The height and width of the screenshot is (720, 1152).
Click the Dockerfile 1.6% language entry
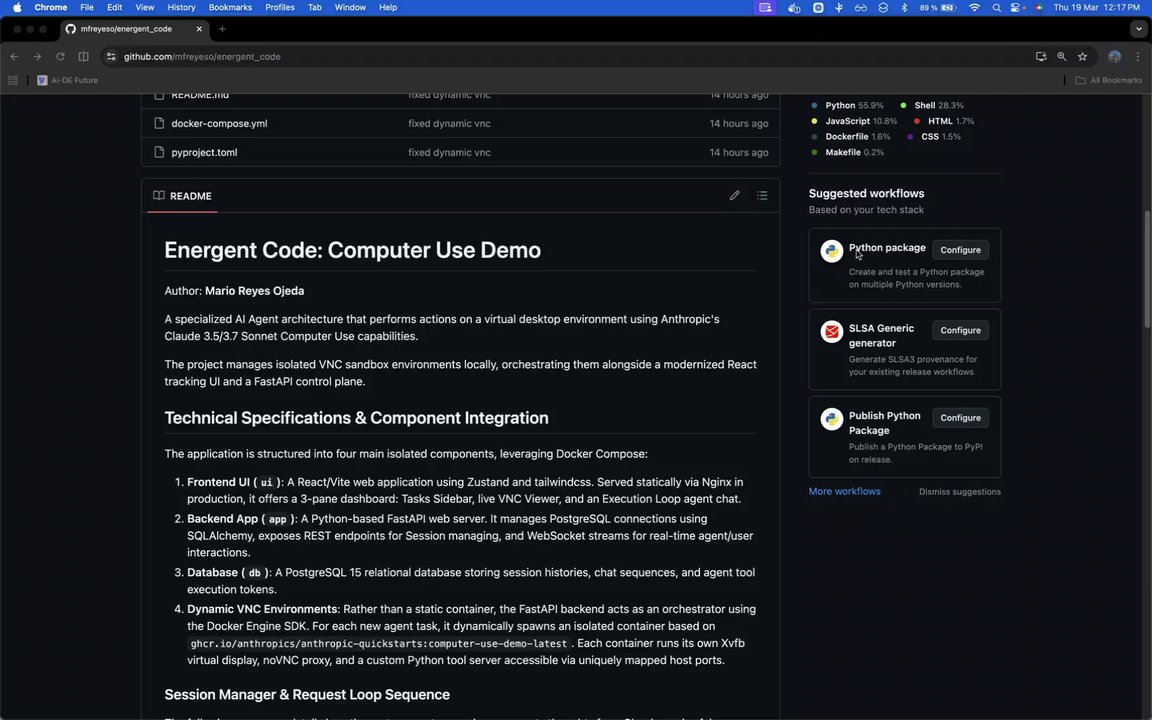click(850, 137)
